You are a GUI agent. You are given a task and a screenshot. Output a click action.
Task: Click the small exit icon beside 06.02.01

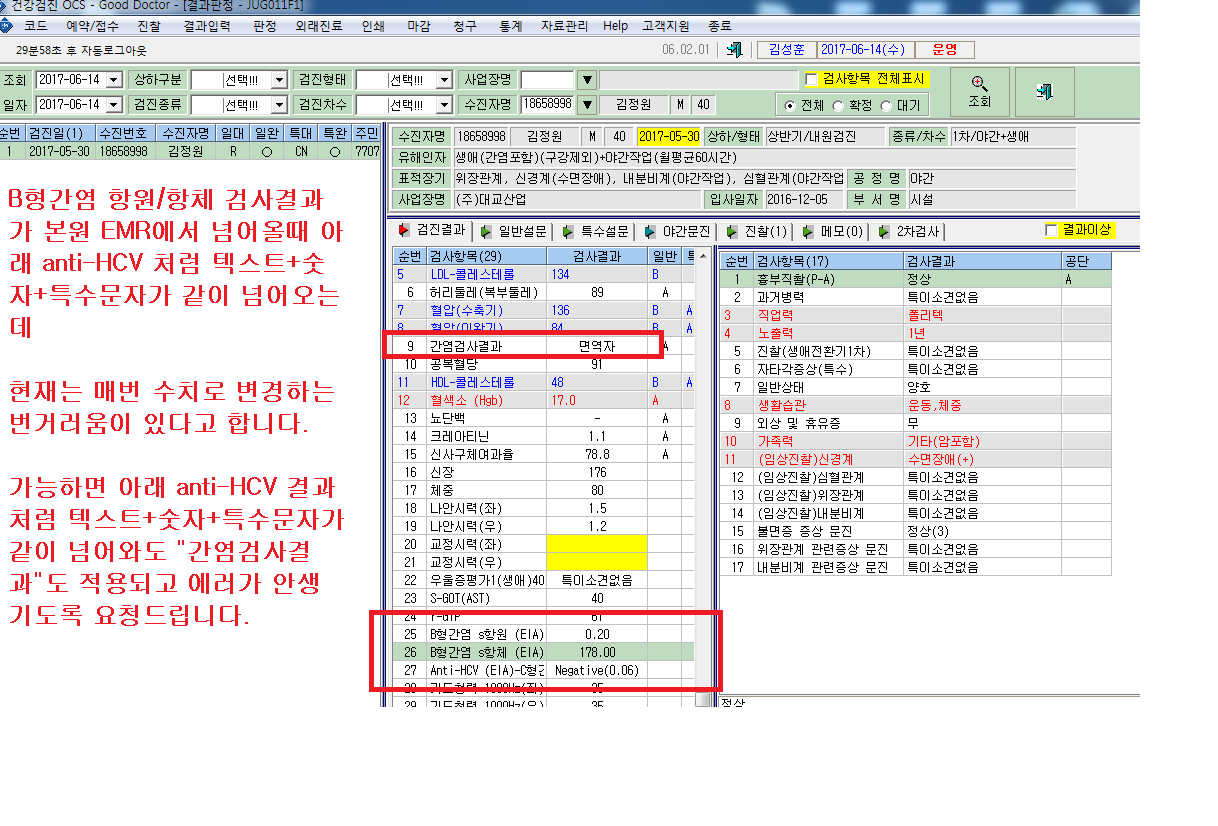tap(735, 49)
